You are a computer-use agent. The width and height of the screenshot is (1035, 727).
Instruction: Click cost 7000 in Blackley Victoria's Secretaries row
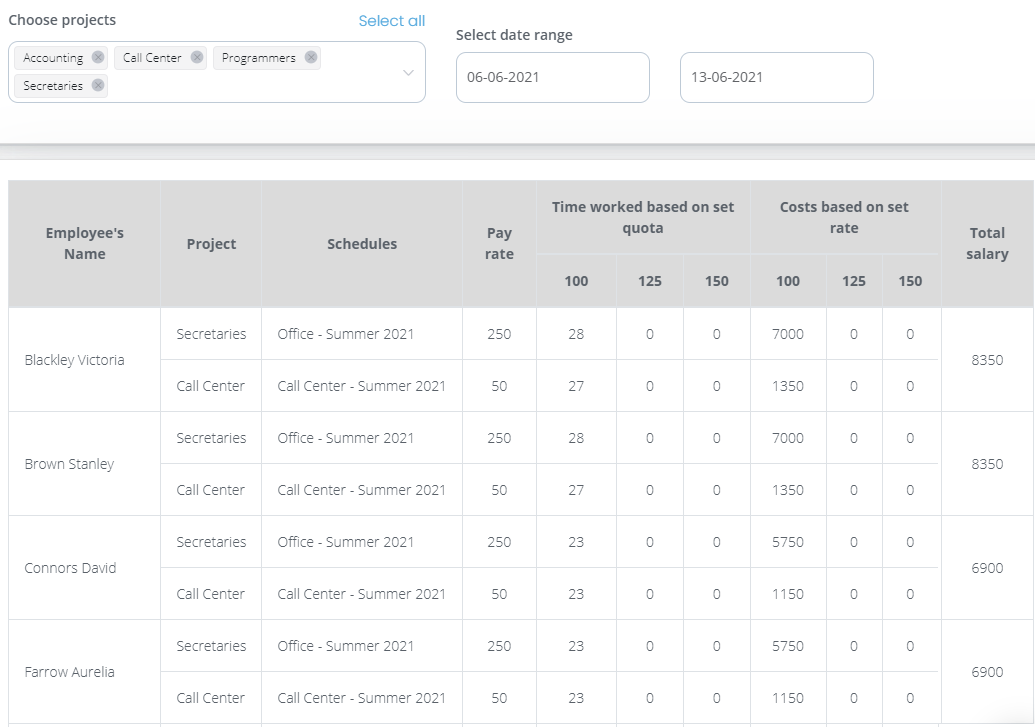coord(788,334)
